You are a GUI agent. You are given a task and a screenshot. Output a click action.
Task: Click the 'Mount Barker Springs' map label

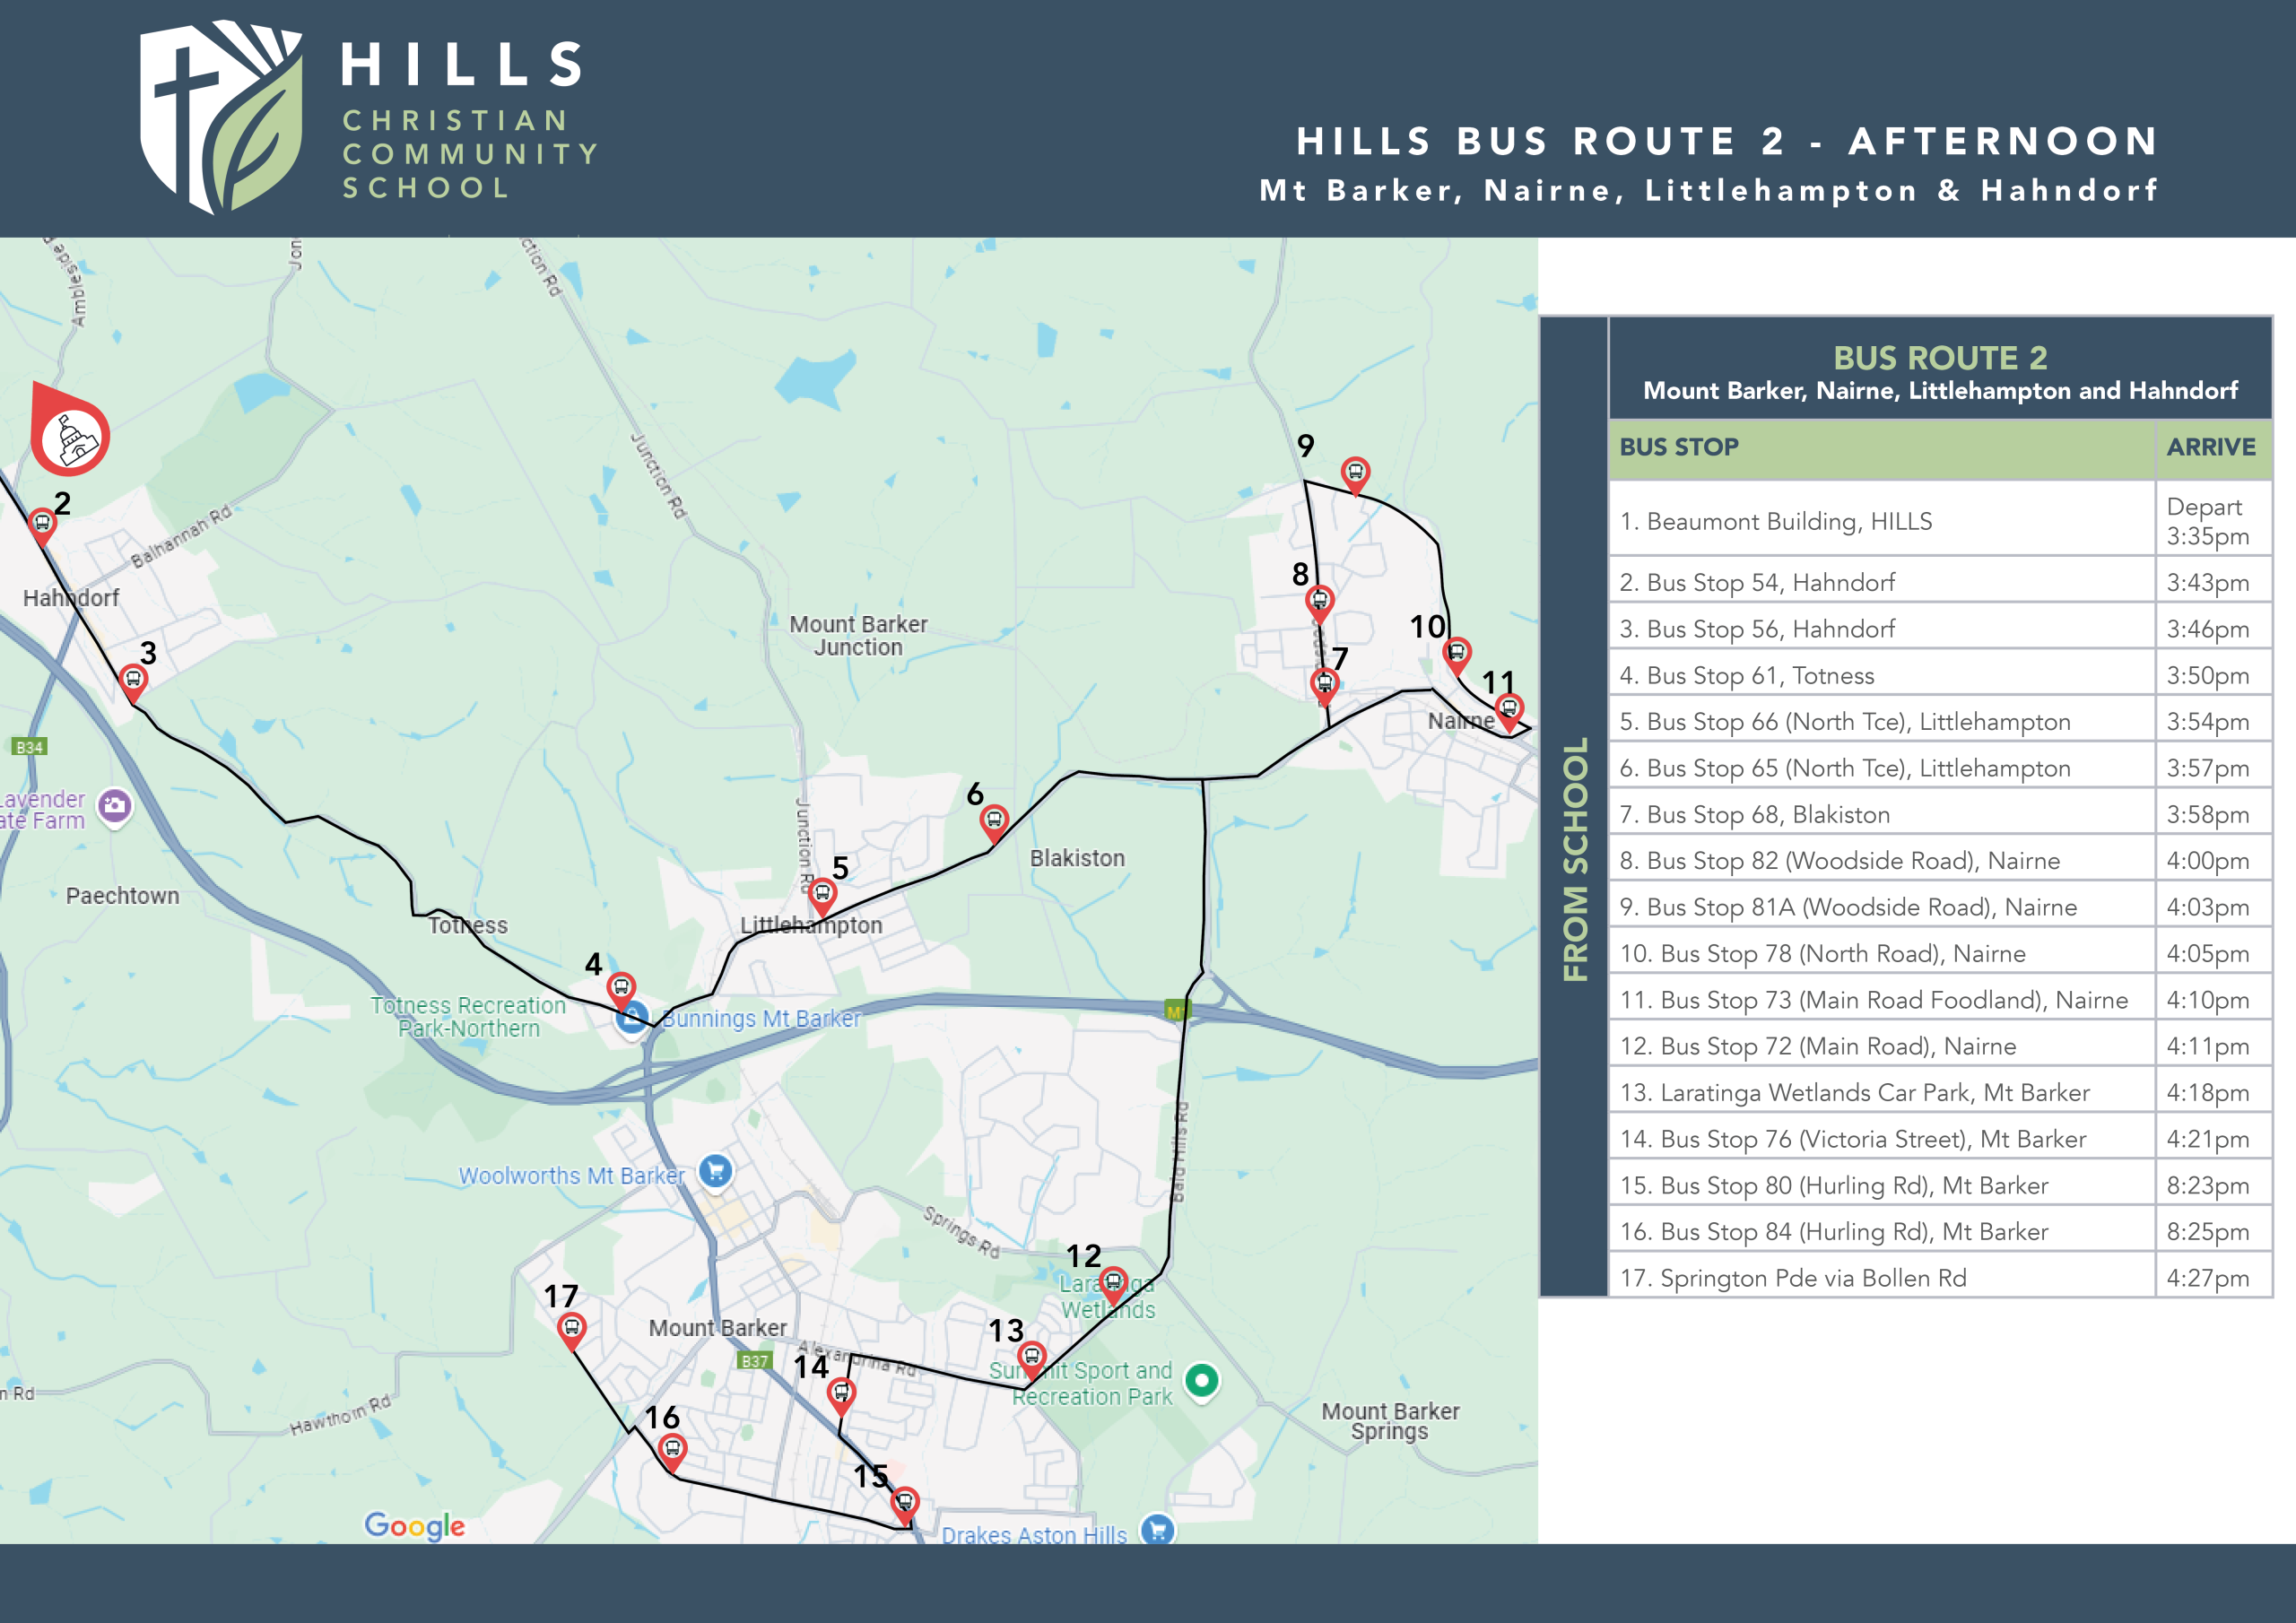(x=1390, y=1421)
